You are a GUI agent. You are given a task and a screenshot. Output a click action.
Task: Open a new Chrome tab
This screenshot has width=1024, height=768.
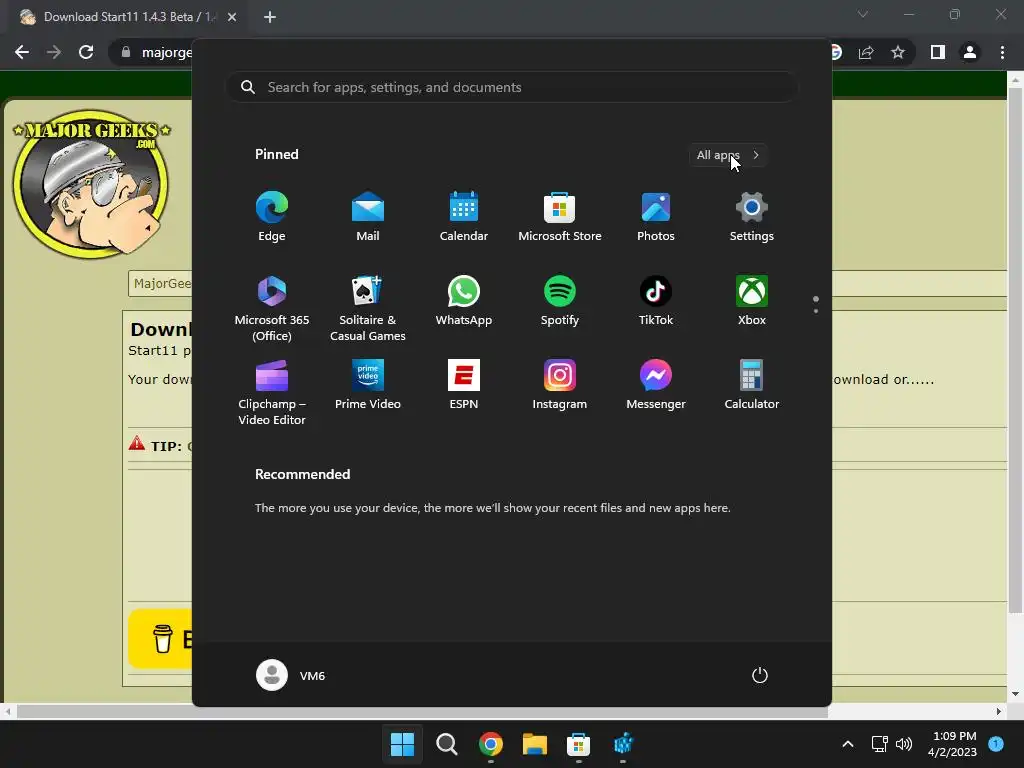270,17
